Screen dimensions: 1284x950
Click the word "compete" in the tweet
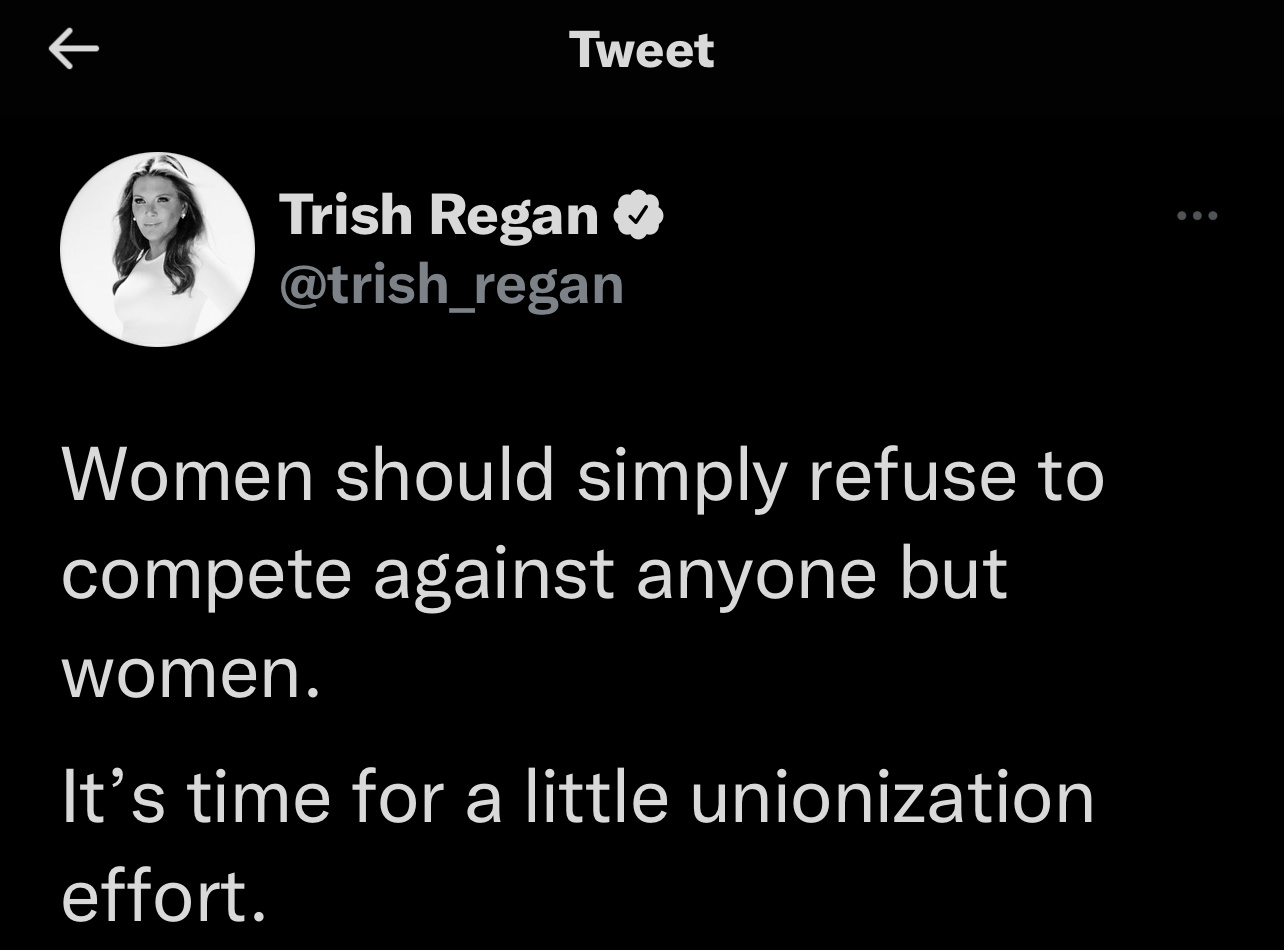[x=207, y=577]
